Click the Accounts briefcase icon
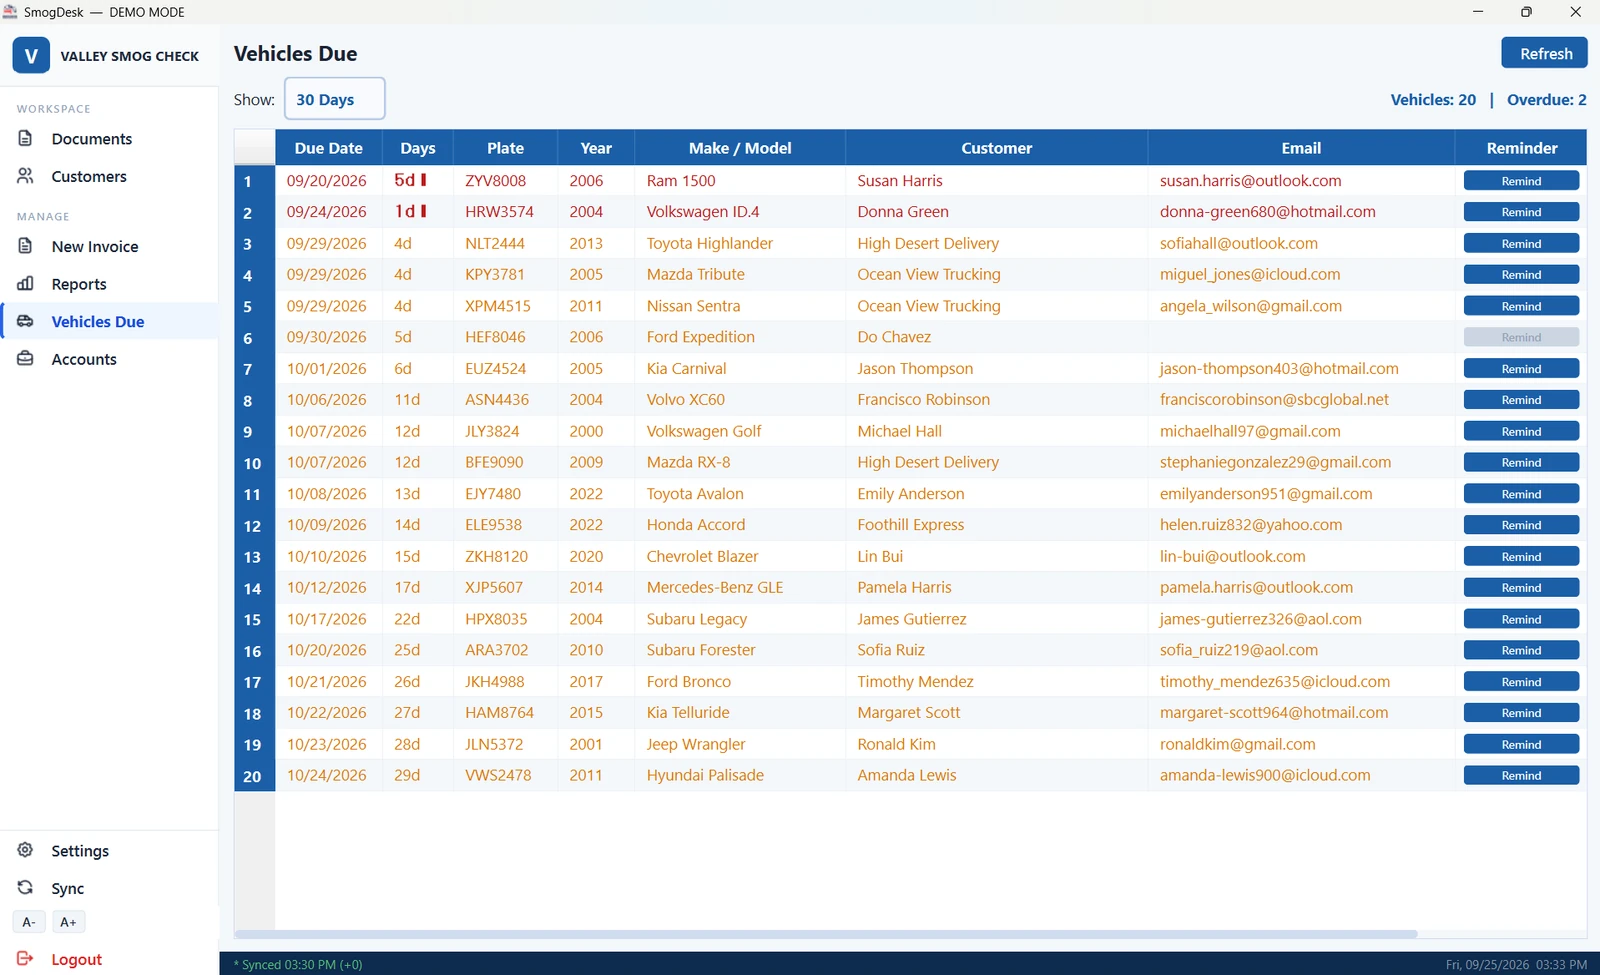 [26, 359]
